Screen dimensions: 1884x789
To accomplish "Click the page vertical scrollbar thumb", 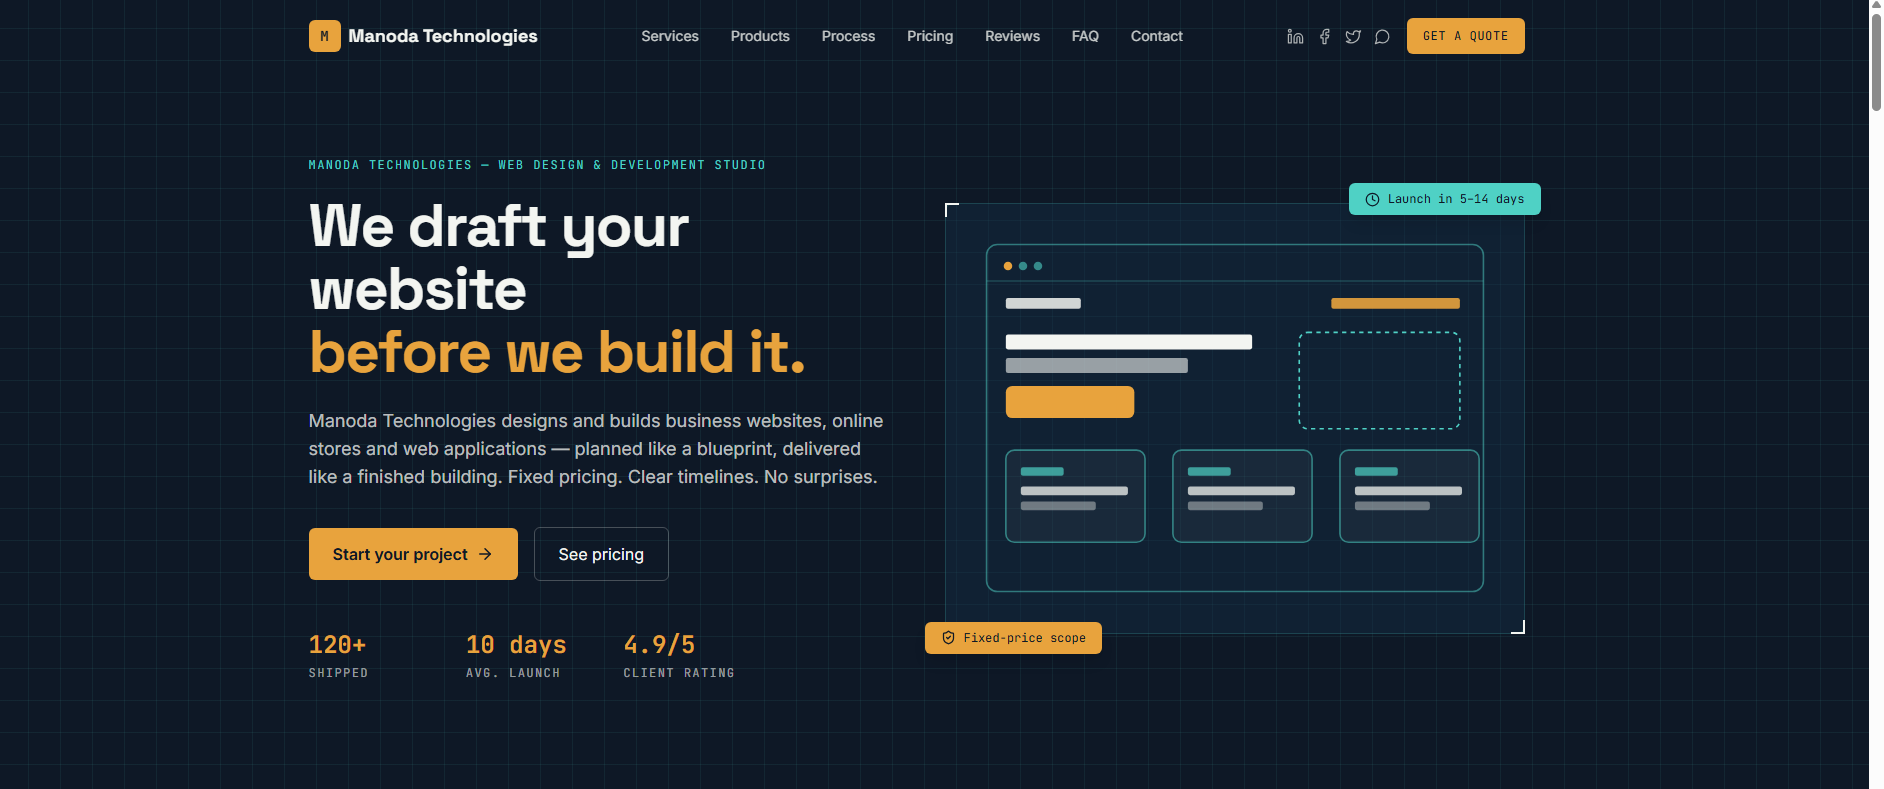I will coord(1876,60).
